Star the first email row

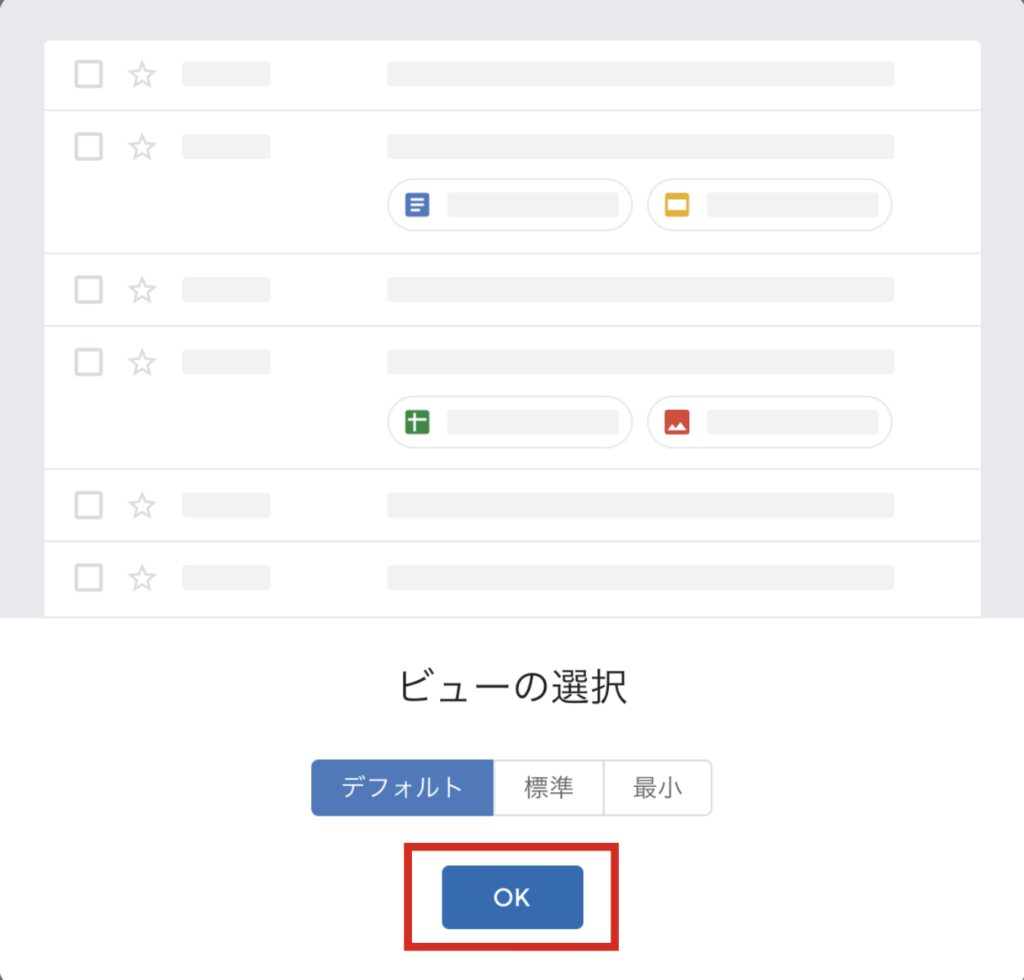(143, 74)
